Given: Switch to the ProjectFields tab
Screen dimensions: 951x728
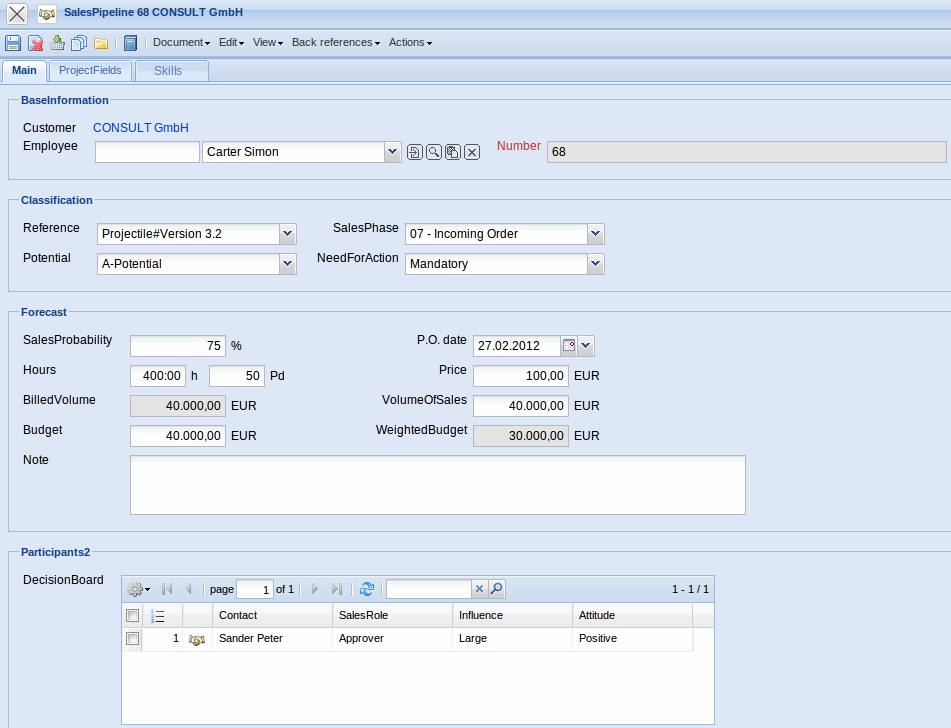Looking at the screenshot, I should coord(90,71).
